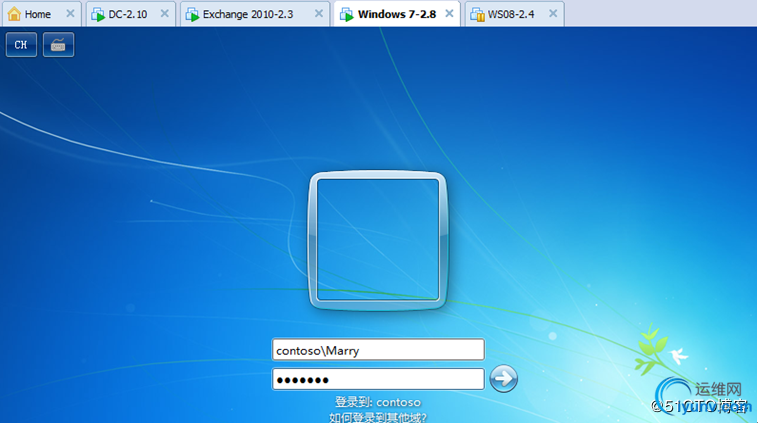Screen dimensions: 758x423
Task: Close the Exchange 2010-2.3 tab
Action: [319, 14]
